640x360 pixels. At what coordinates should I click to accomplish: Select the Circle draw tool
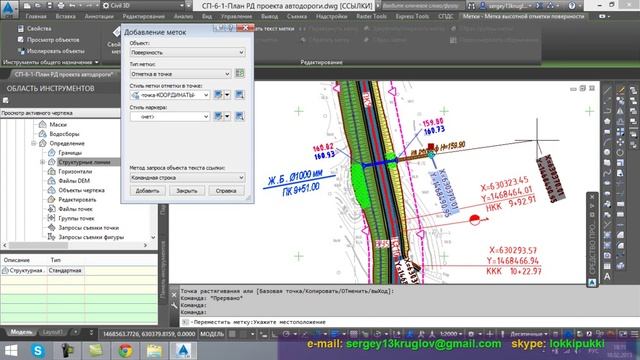click(607, 152)
